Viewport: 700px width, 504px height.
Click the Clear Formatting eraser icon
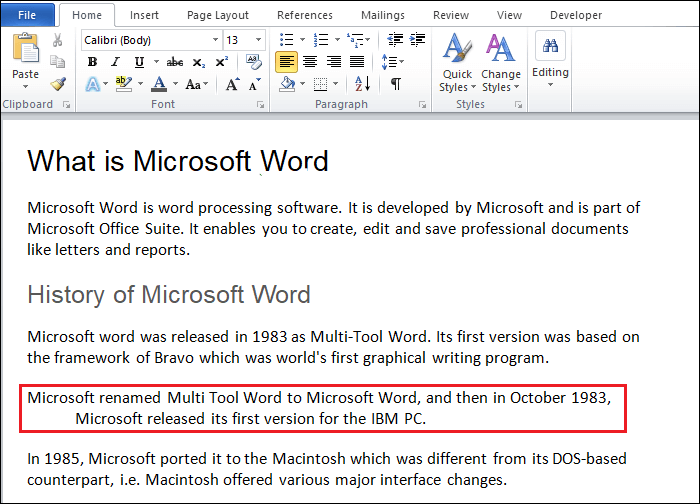[x=254, y=62]
